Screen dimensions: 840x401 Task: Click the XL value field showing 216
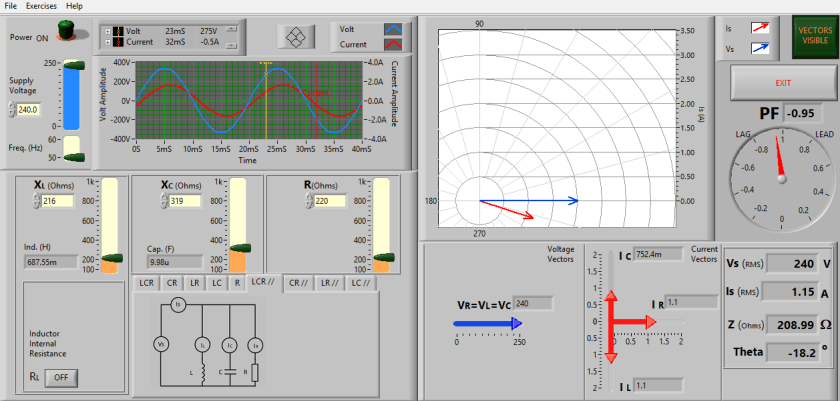click(57, 201)
